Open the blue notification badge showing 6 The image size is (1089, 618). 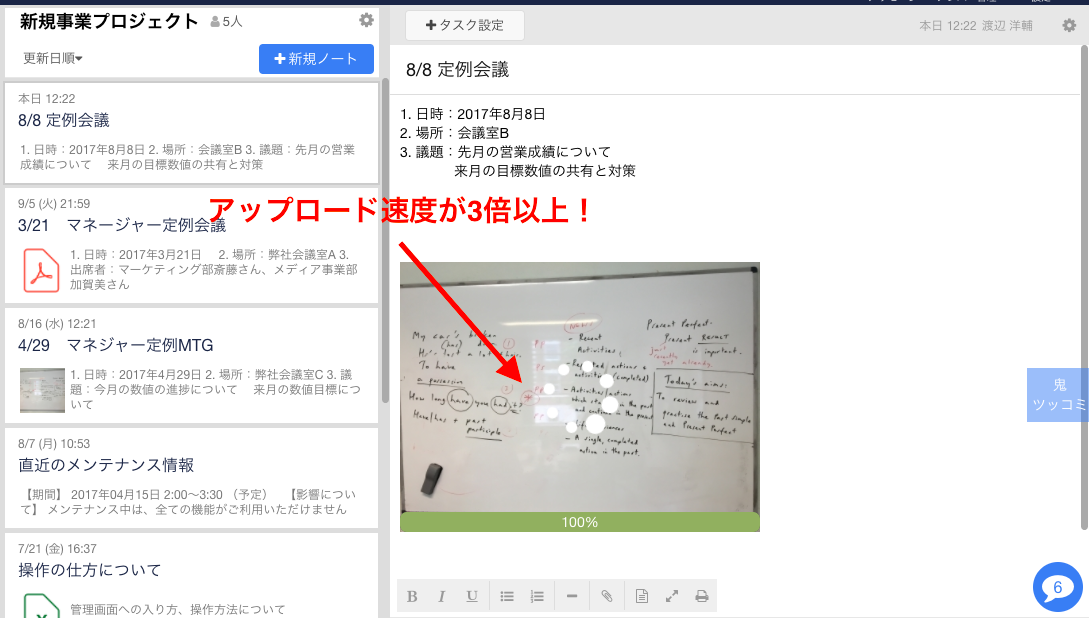click(x=1057, y=587)
